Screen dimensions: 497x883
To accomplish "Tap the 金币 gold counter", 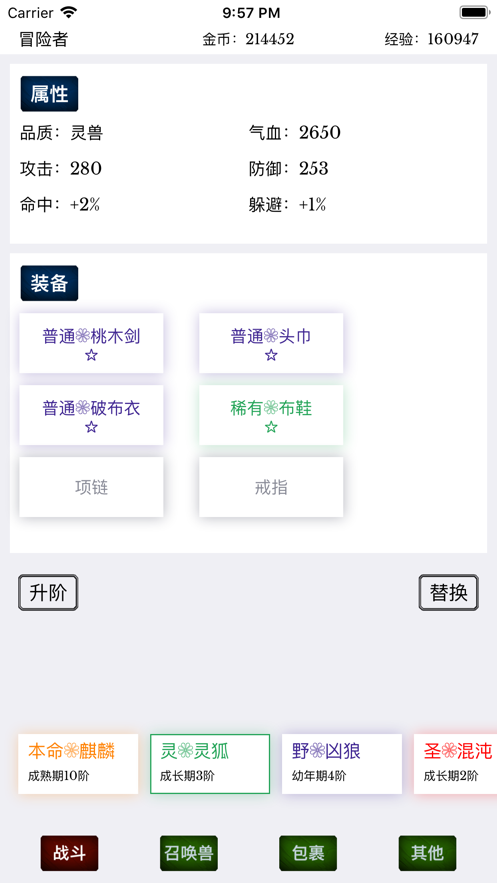I will 248,39.
